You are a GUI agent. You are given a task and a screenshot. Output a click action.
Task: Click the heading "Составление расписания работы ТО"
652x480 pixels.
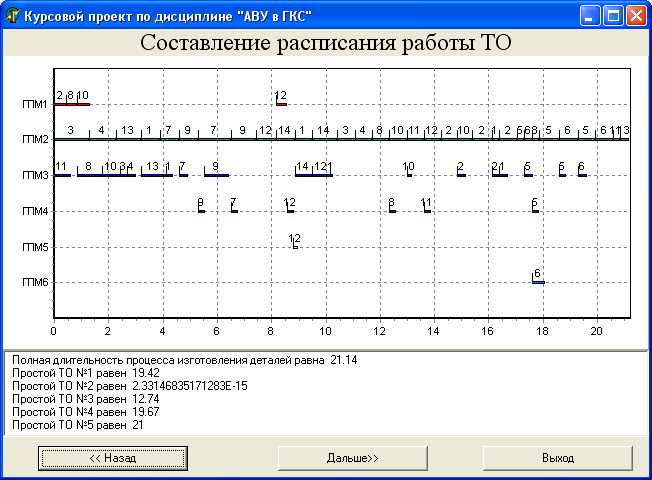325,42
